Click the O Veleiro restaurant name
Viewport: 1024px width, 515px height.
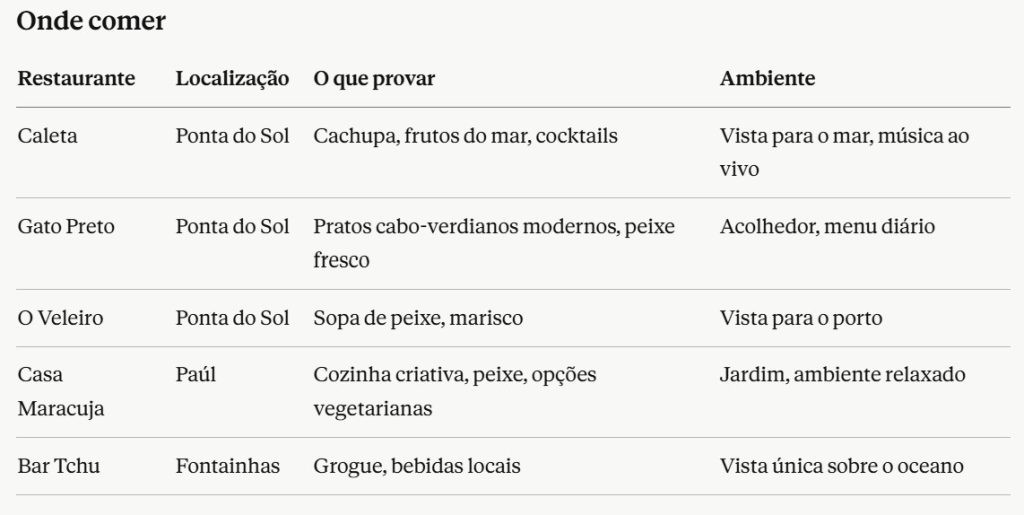(x=60, y=318)
